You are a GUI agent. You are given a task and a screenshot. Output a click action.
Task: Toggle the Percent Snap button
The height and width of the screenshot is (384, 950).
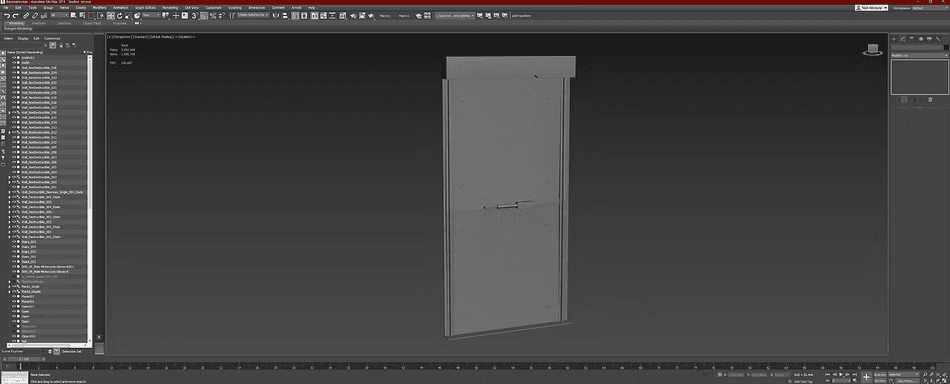click(x=213, y=15)
